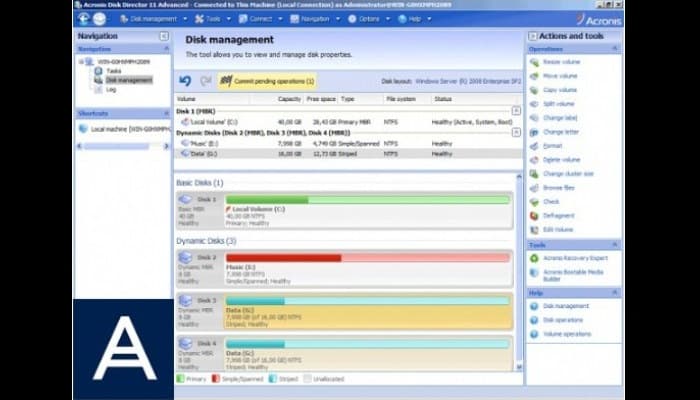Undo the last pending operation
Viewport: 700px width, 400px height.
pyautogui.click(x=185, y=81)
